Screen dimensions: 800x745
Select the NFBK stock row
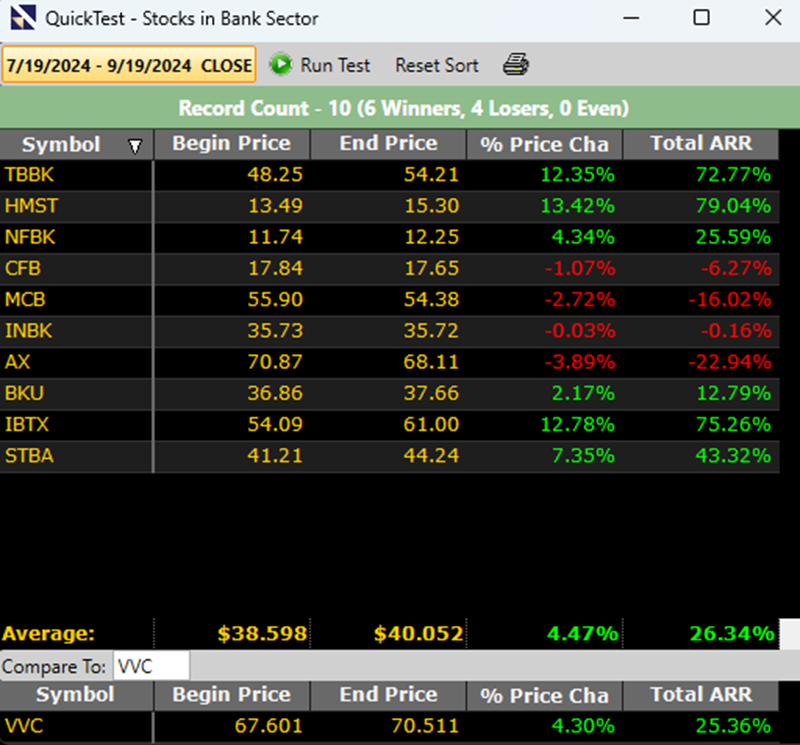click(29, 237)
